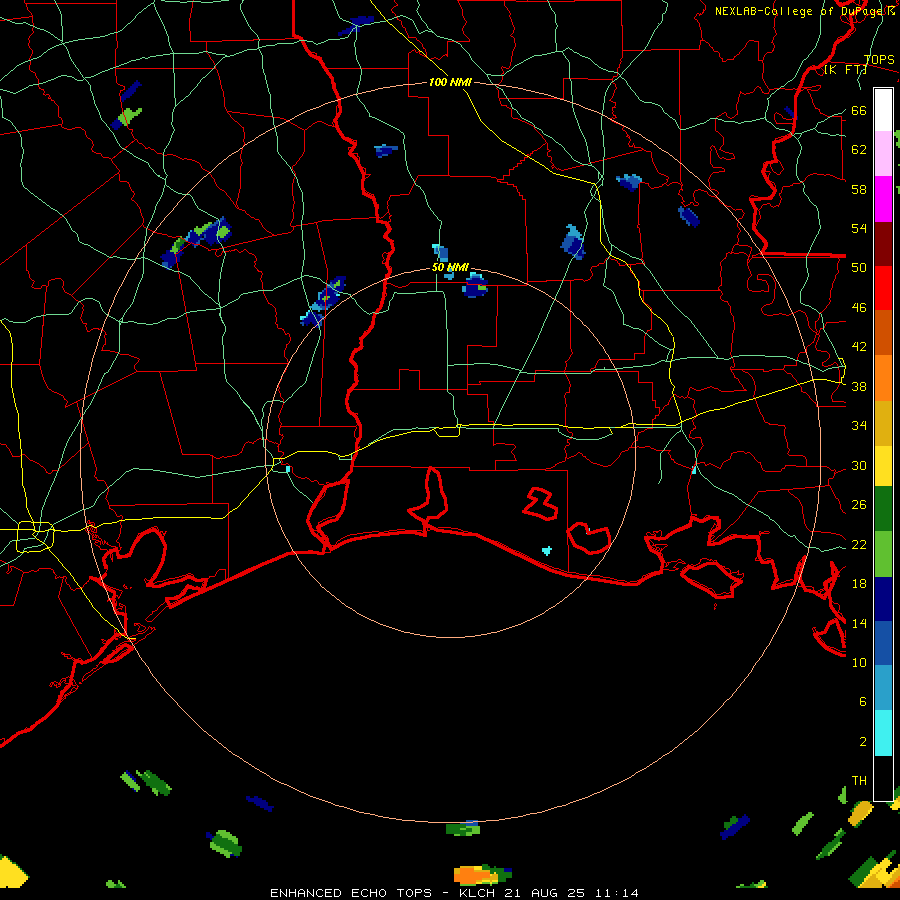Screen dimensions: 900x900
Task: Click the legend value '18'
Action: pyautogui.click(x=859, y=584)
